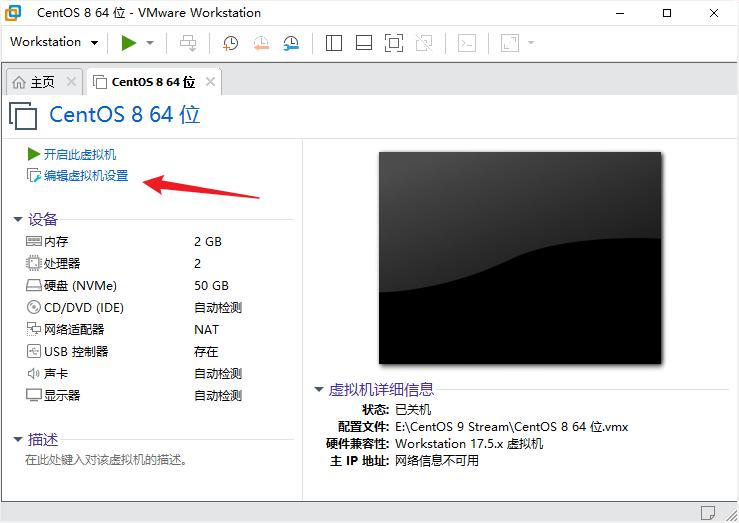The image size is (739, 523).
Task: Expand the power options dropdown arrow
Action: click(x=150, y=43)
